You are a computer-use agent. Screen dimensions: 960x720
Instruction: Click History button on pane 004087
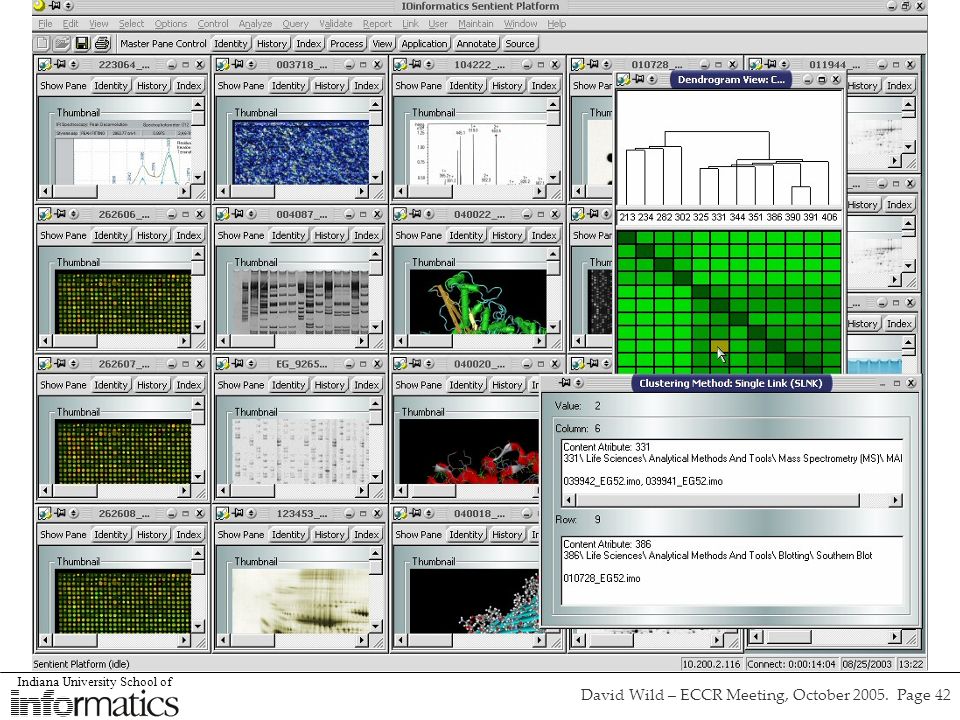(x=329, y=235)
